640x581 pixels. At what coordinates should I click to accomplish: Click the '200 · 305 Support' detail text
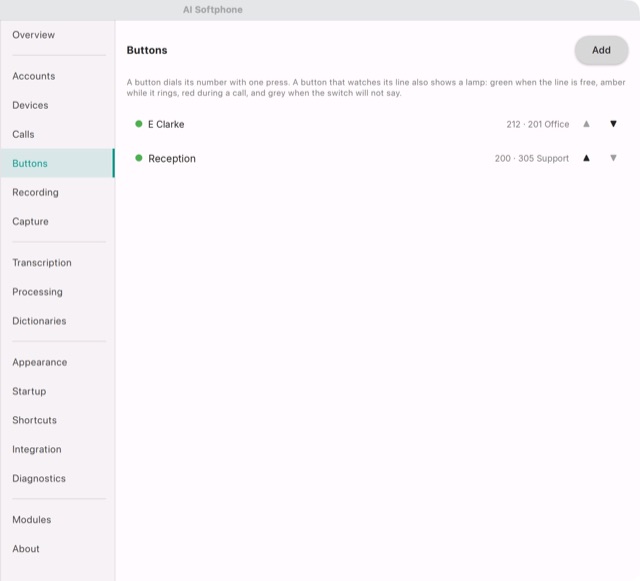[x=531, y=158]
